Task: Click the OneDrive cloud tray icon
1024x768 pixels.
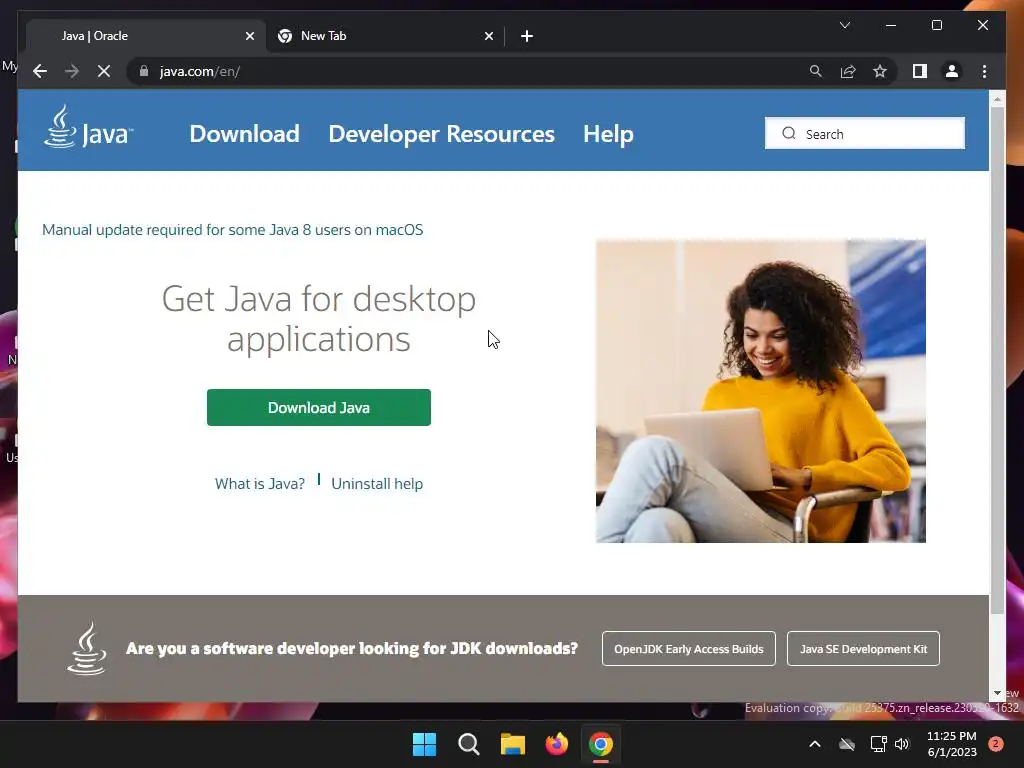Action: (847, 744)
